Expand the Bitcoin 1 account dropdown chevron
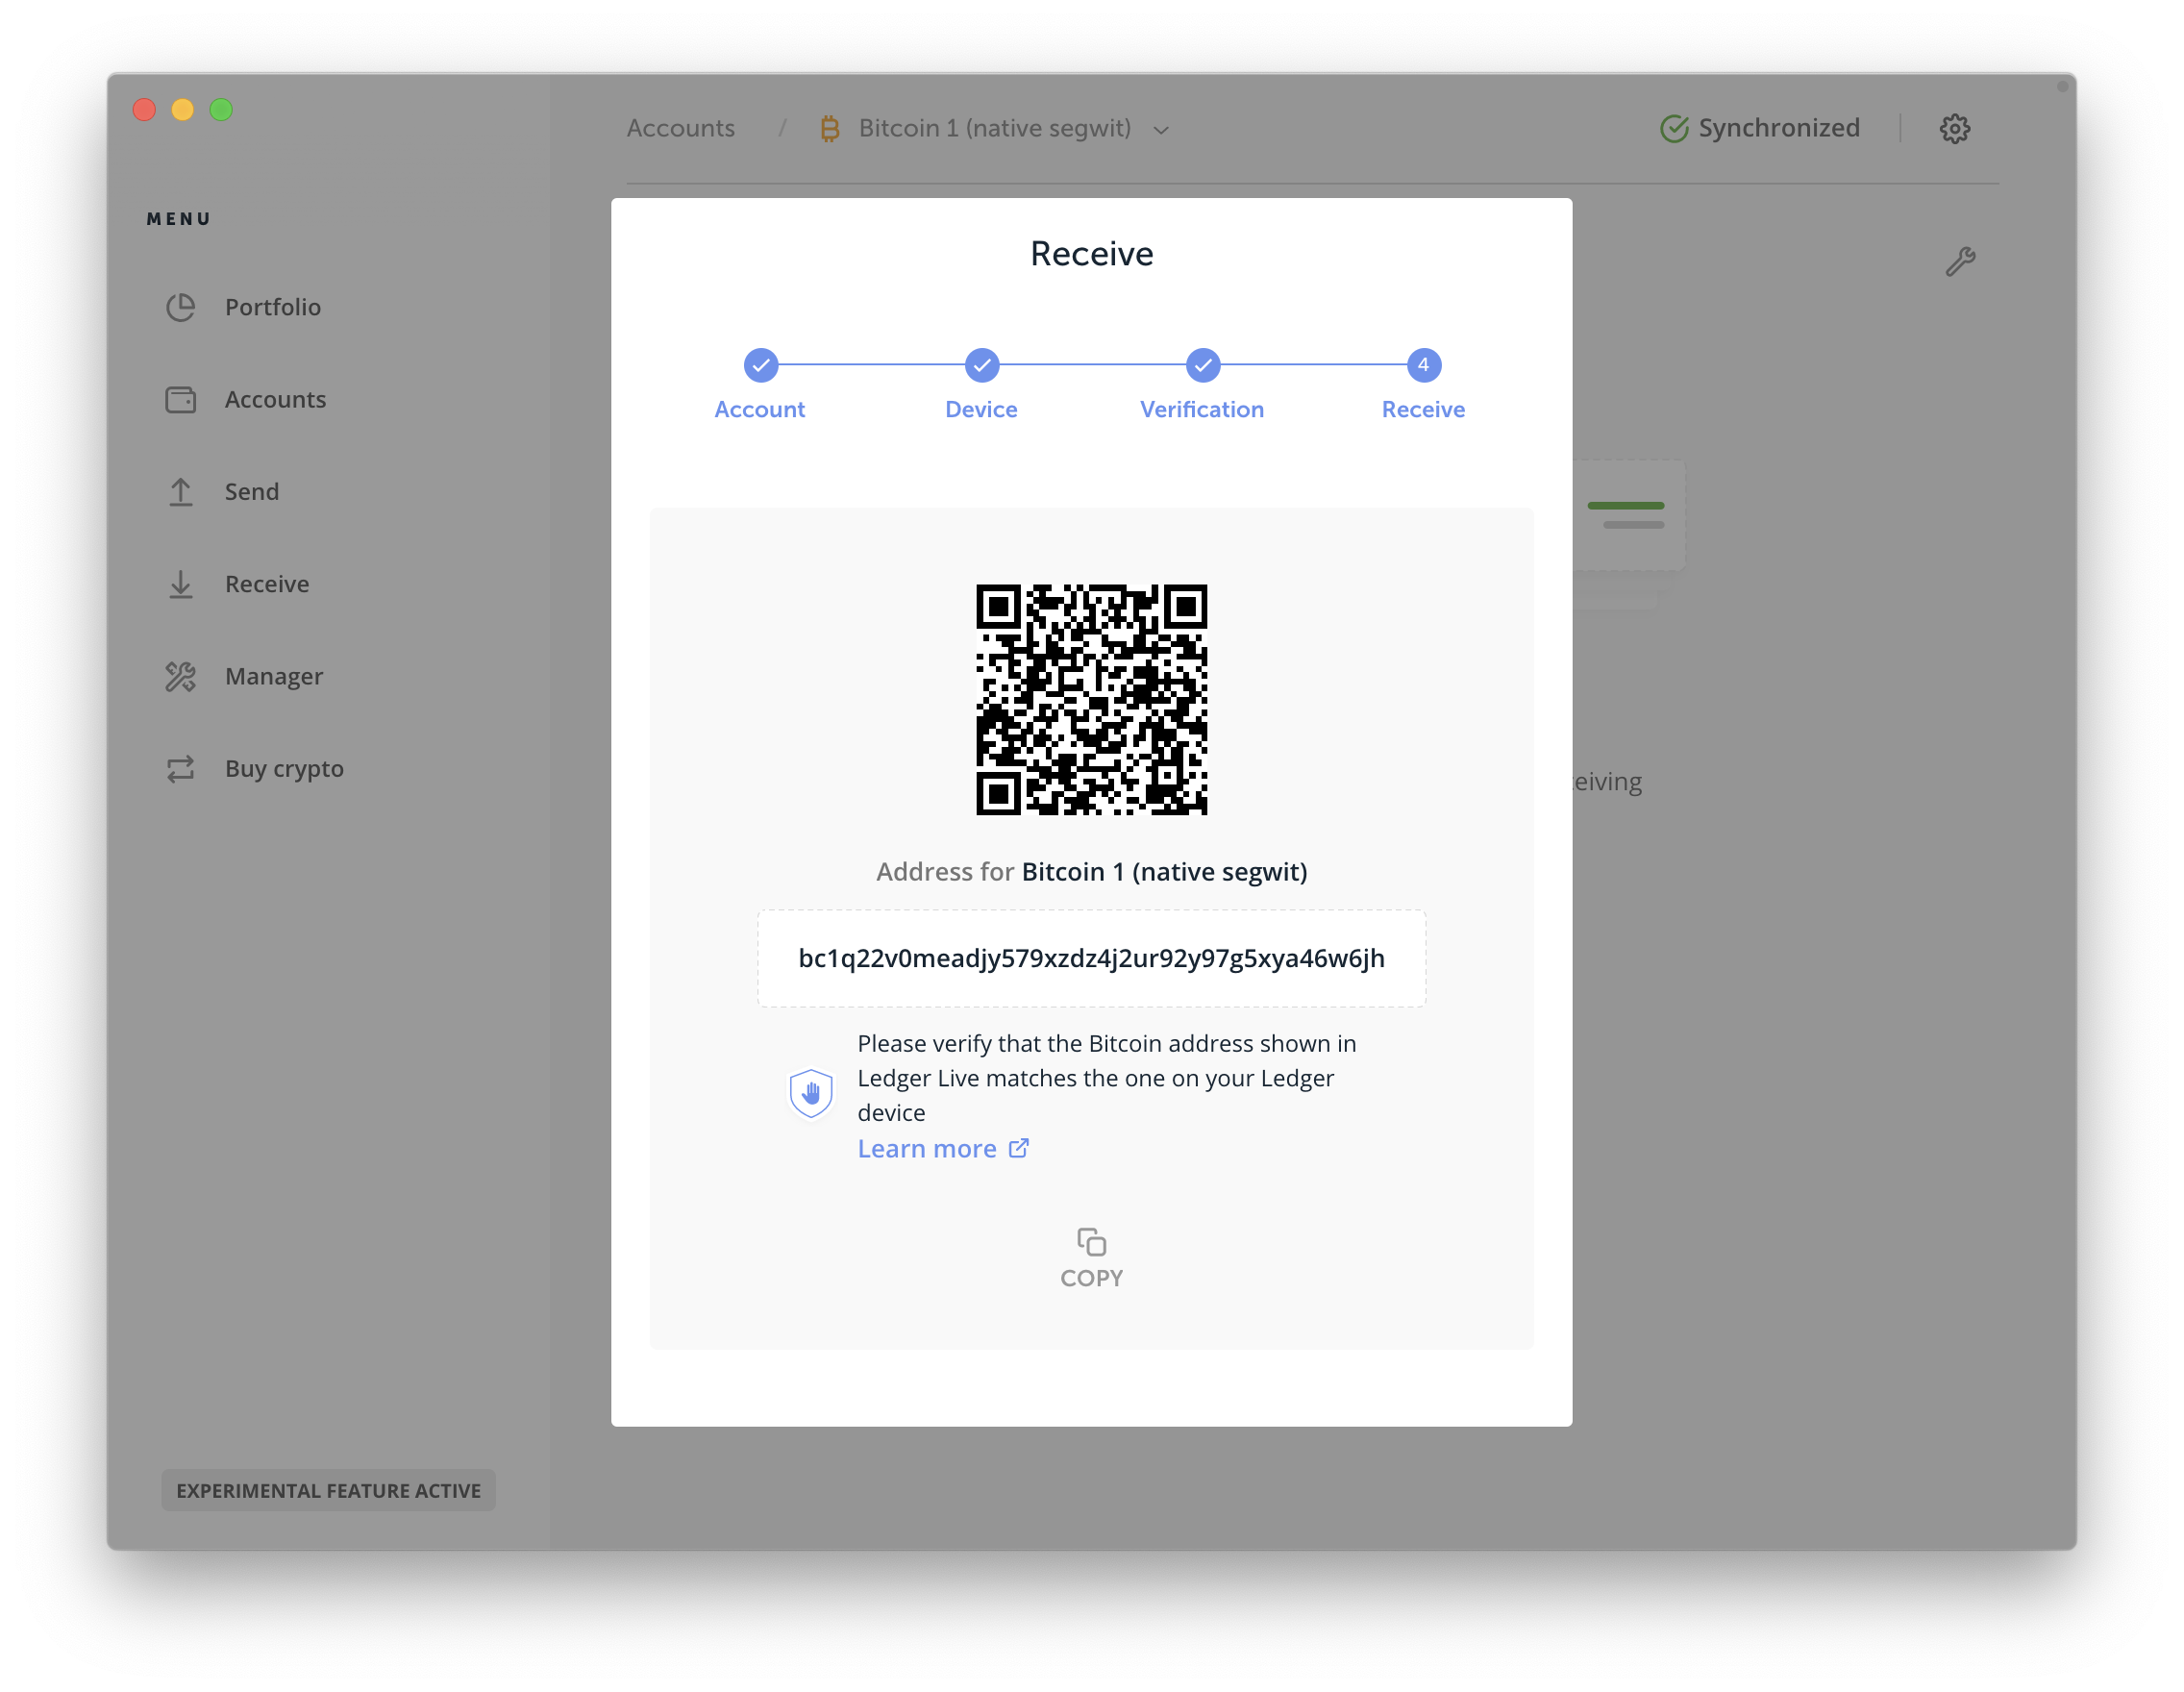2184x1692 pixels. click(x=1160, y=130)
